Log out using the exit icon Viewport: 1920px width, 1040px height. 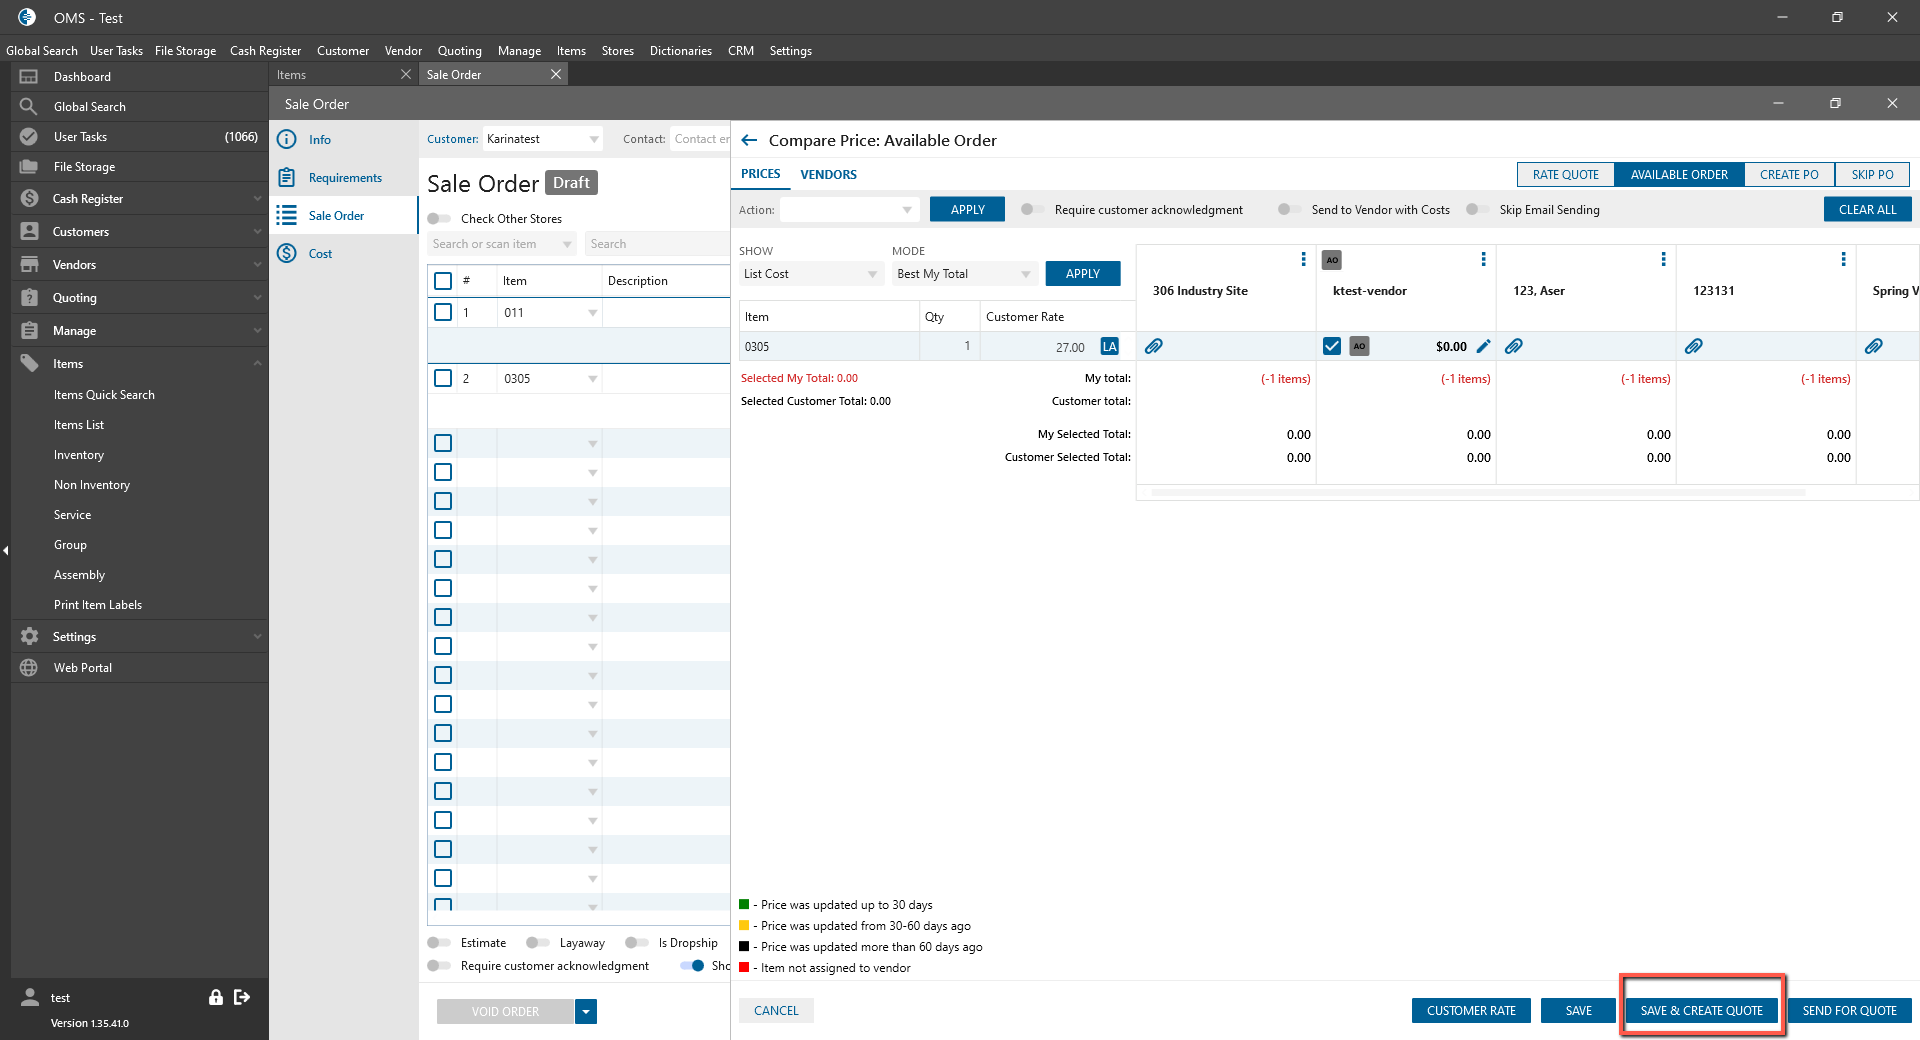pyautogui.click(x=242, y=997)
